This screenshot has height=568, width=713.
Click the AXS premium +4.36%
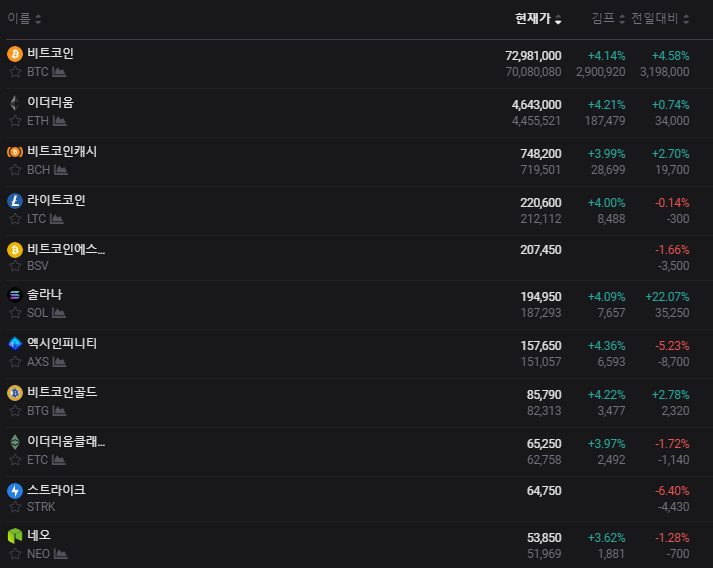(x=607, y=346)
